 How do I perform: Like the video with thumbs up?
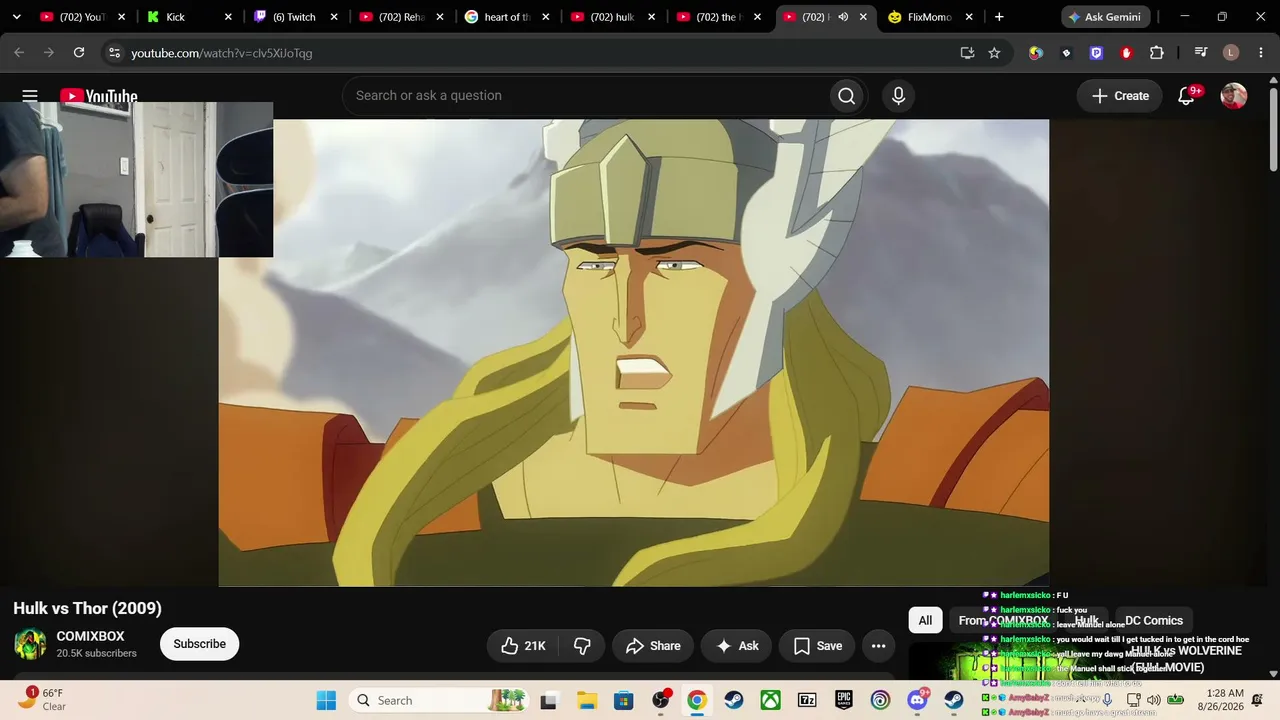click(x=525, y=646)
